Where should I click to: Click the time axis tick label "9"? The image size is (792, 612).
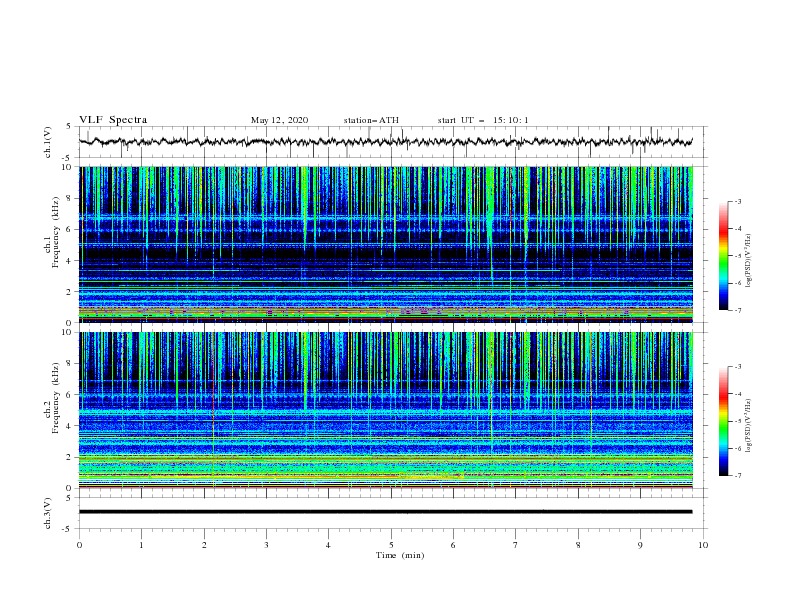point(640,545)
